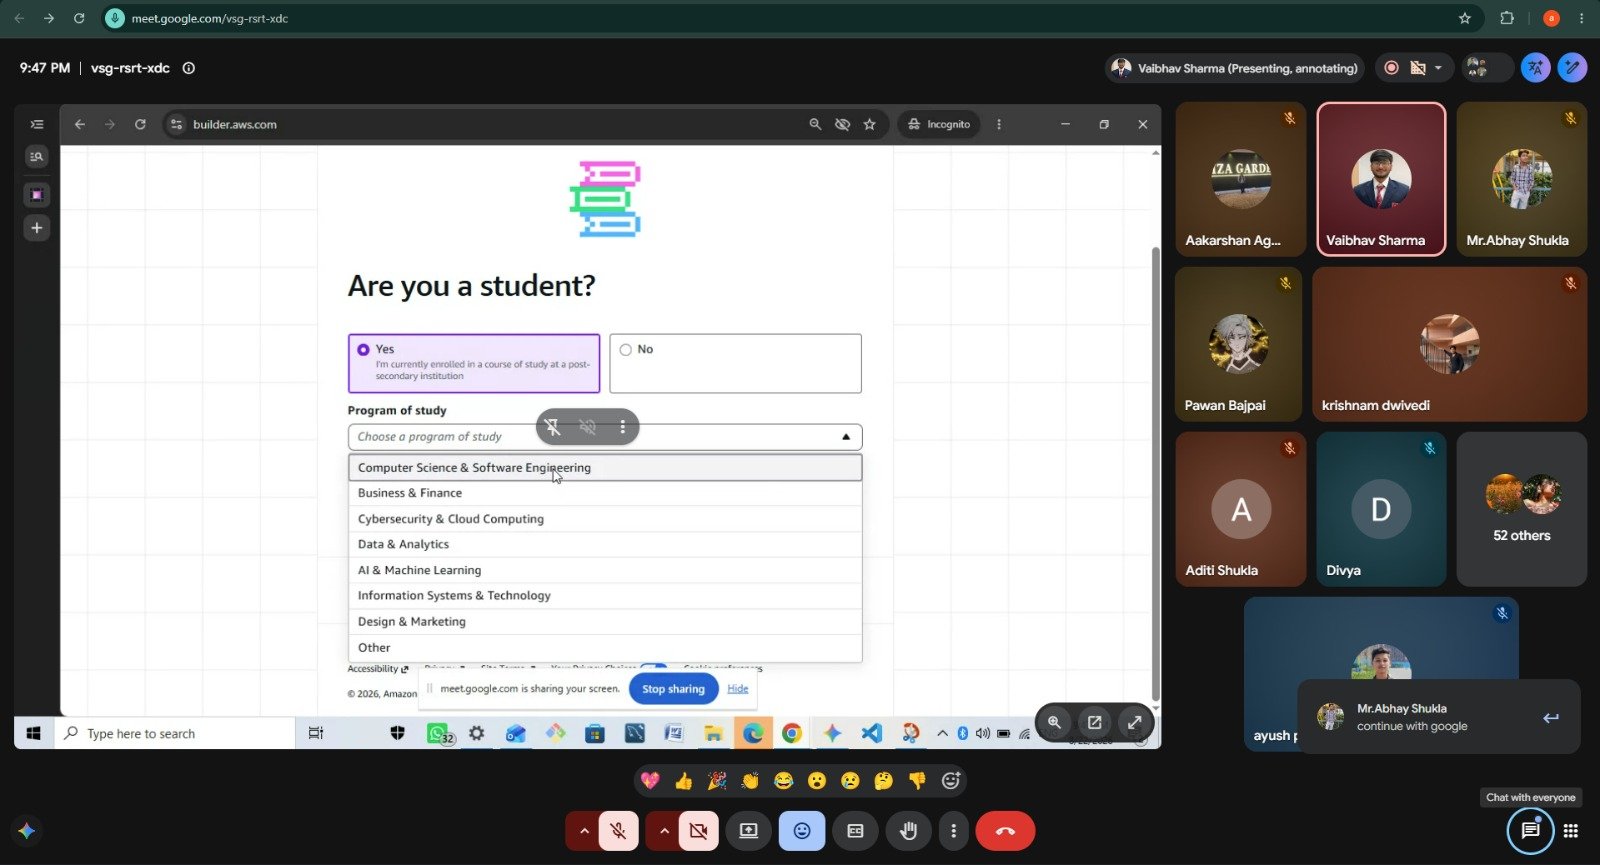This screenshot has width=1600, height=865.
Task: Open the Meet more options menu
Action: 953,831
